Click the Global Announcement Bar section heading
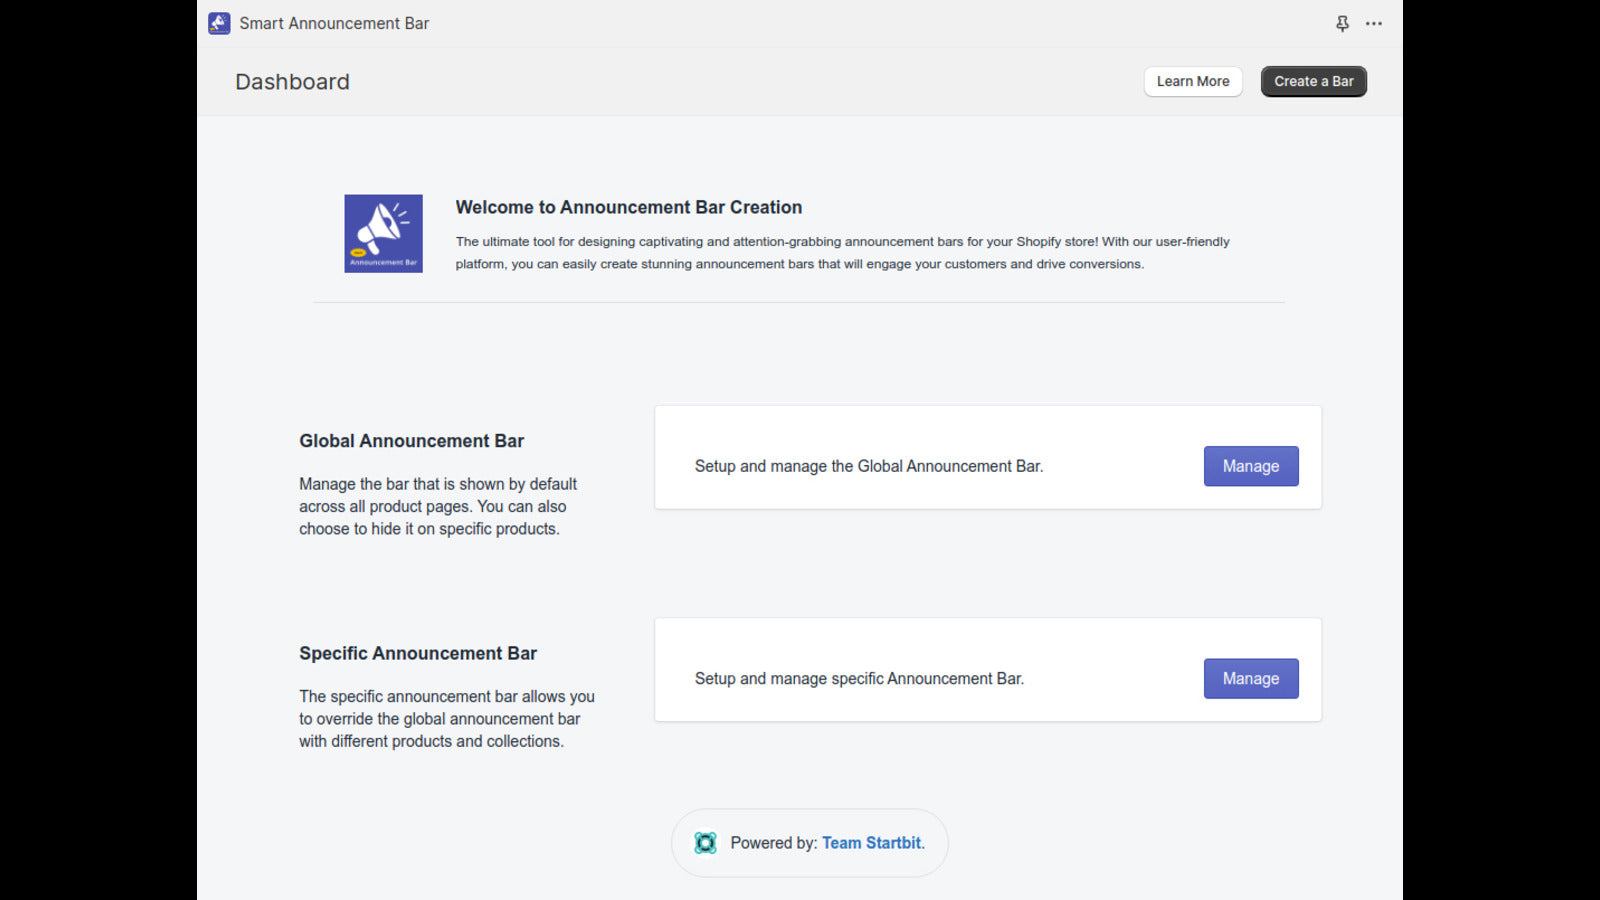Viewport: 1600px width, 900px height. [x=411, y=441]
